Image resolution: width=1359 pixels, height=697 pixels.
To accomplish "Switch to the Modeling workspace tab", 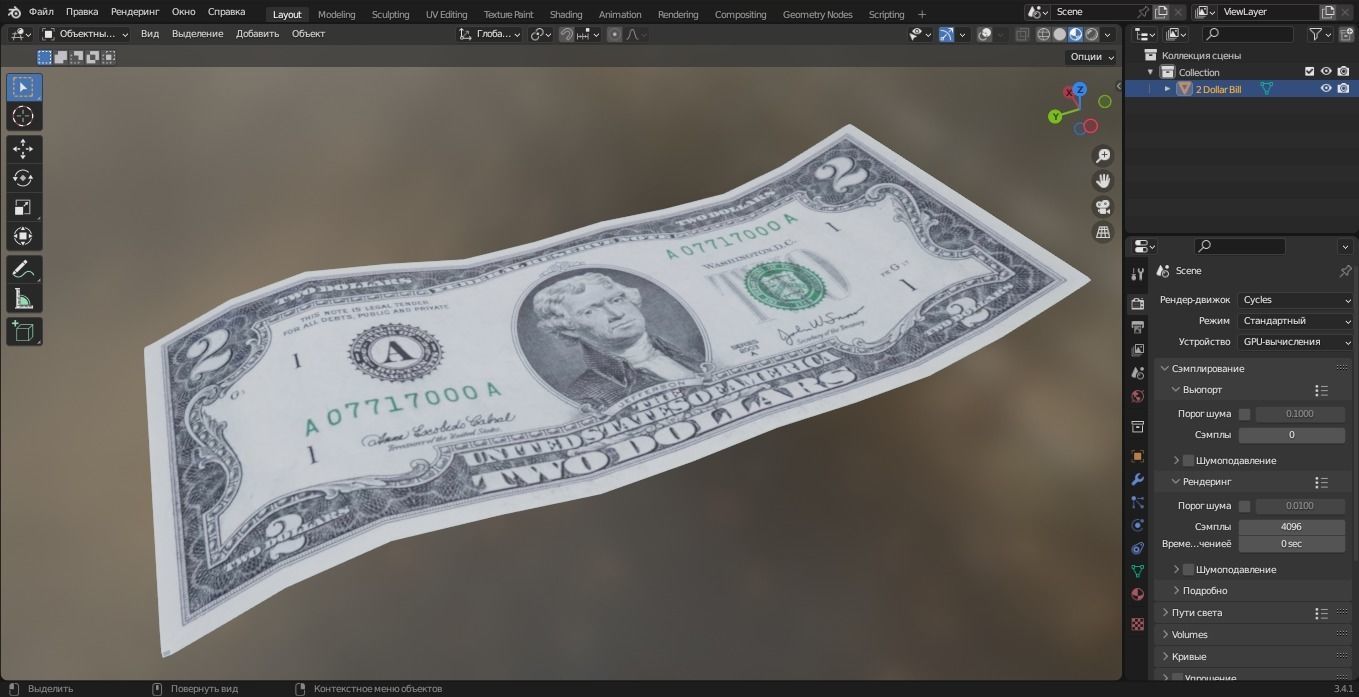I will coord(337,14).
